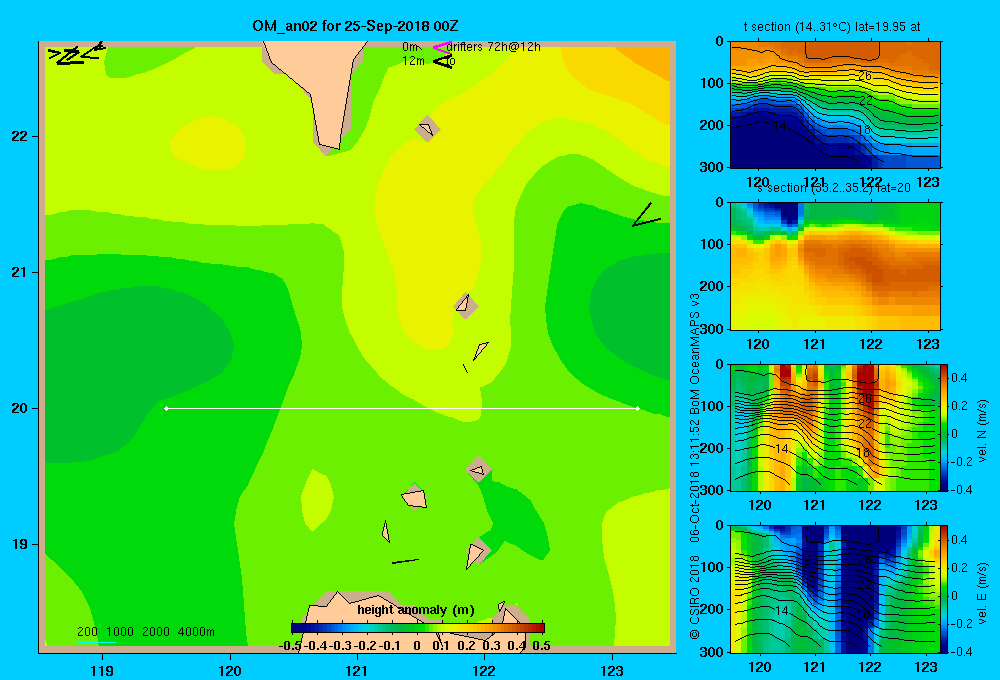Click the 'drifters 72h@12h' legend text
The width and height of the screenshot is (1000, 680).
(x=494, y=47)
